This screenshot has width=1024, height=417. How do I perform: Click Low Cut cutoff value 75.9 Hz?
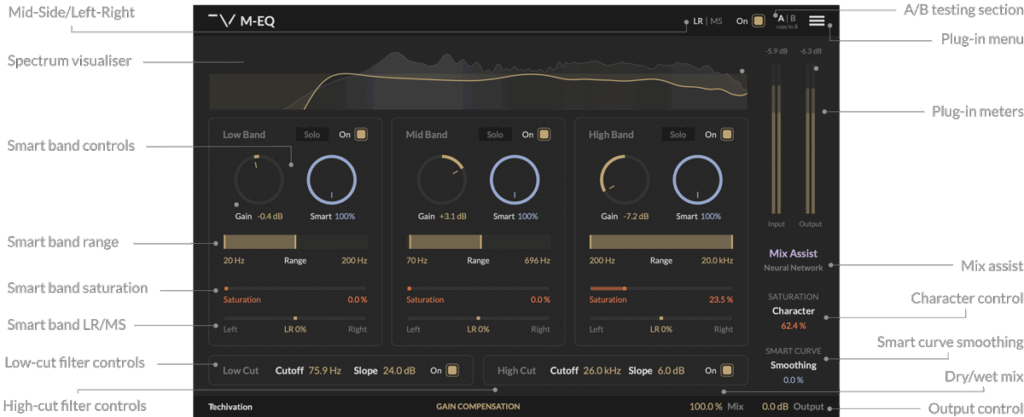(325, 371)
